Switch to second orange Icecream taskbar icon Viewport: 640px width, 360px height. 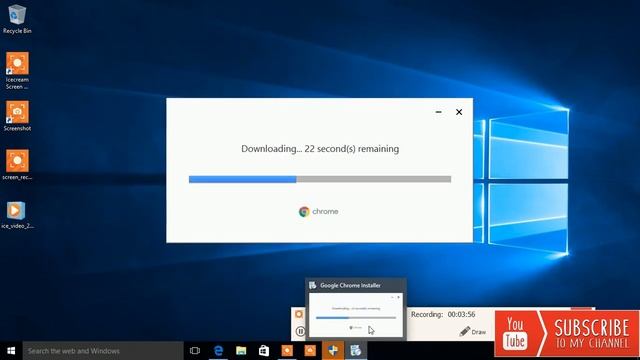pyautogui.click(x=310, y=351)
